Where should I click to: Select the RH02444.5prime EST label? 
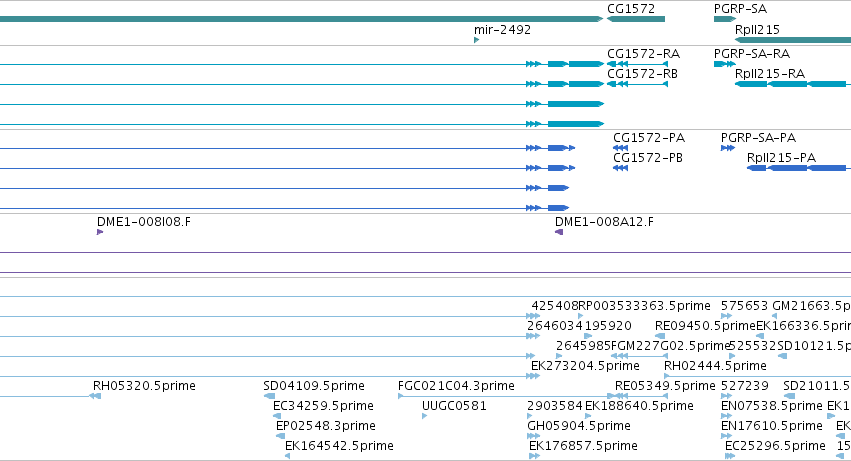[x=715, y=366]
